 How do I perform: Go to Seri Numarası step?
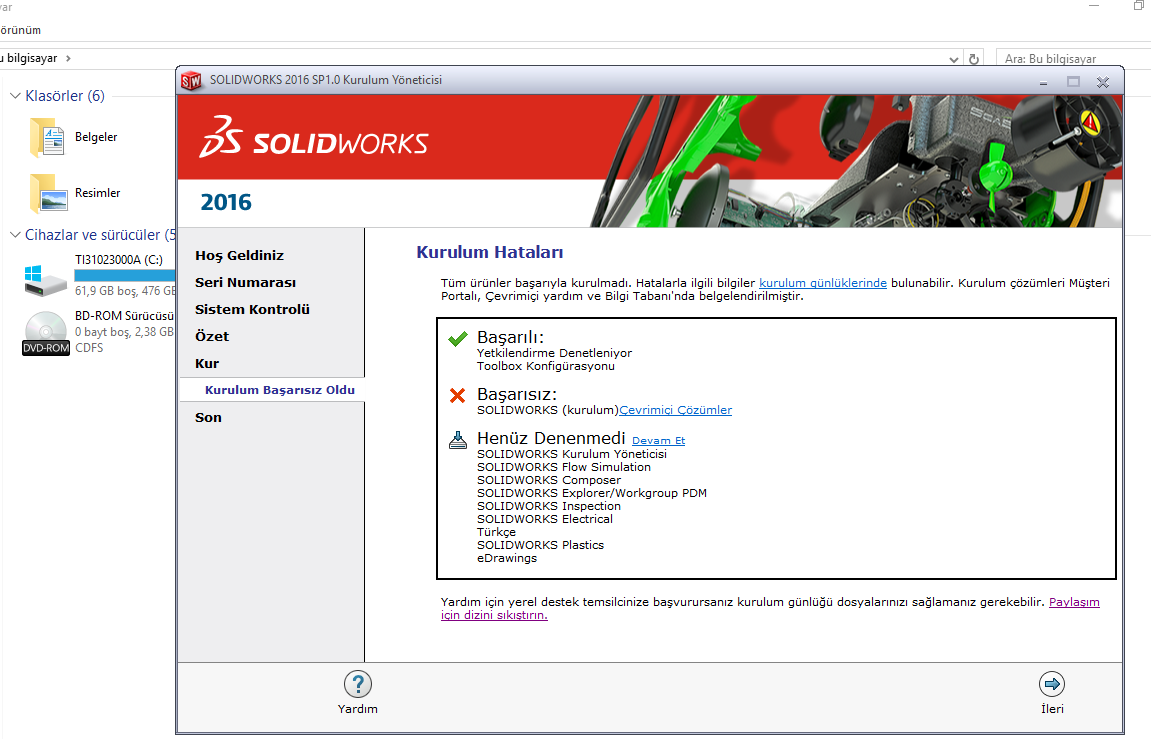pos(245,282)
